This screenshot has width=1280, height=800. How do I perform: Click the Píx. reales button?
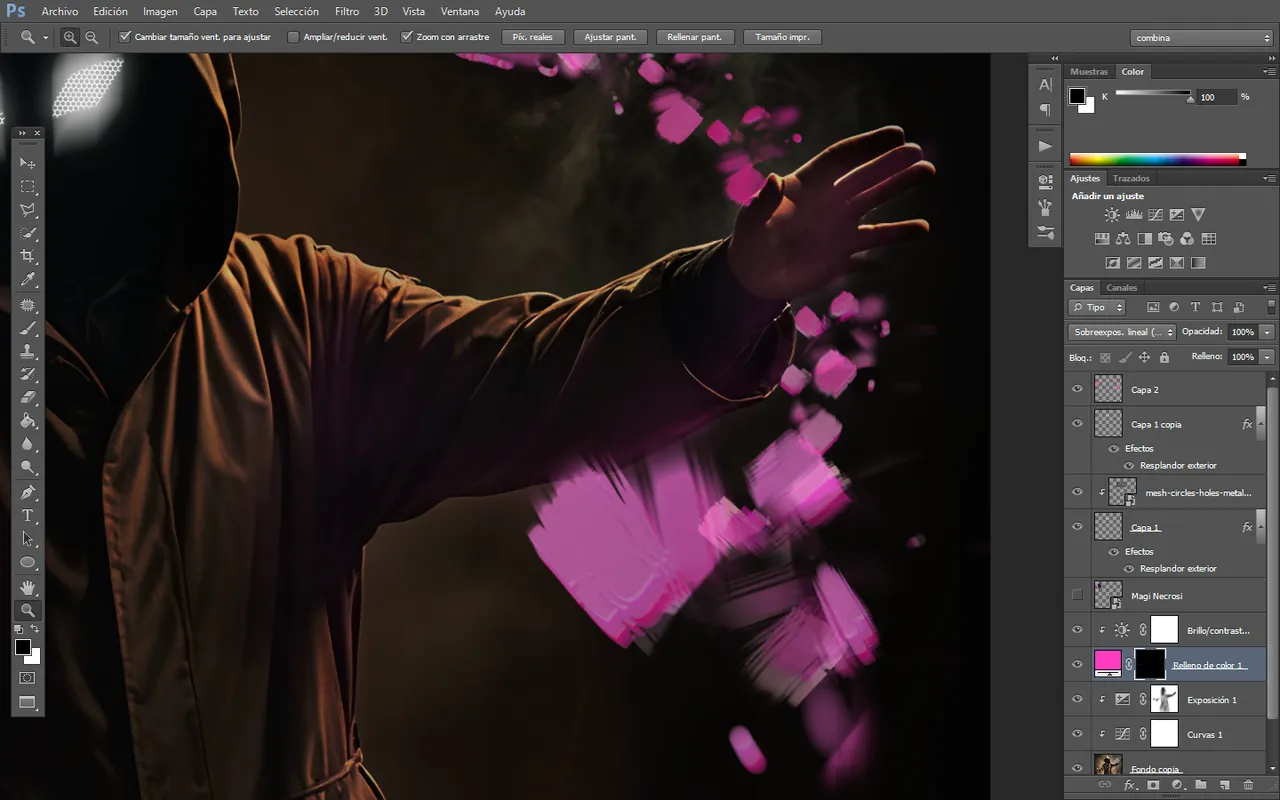(x=533, y=37)
